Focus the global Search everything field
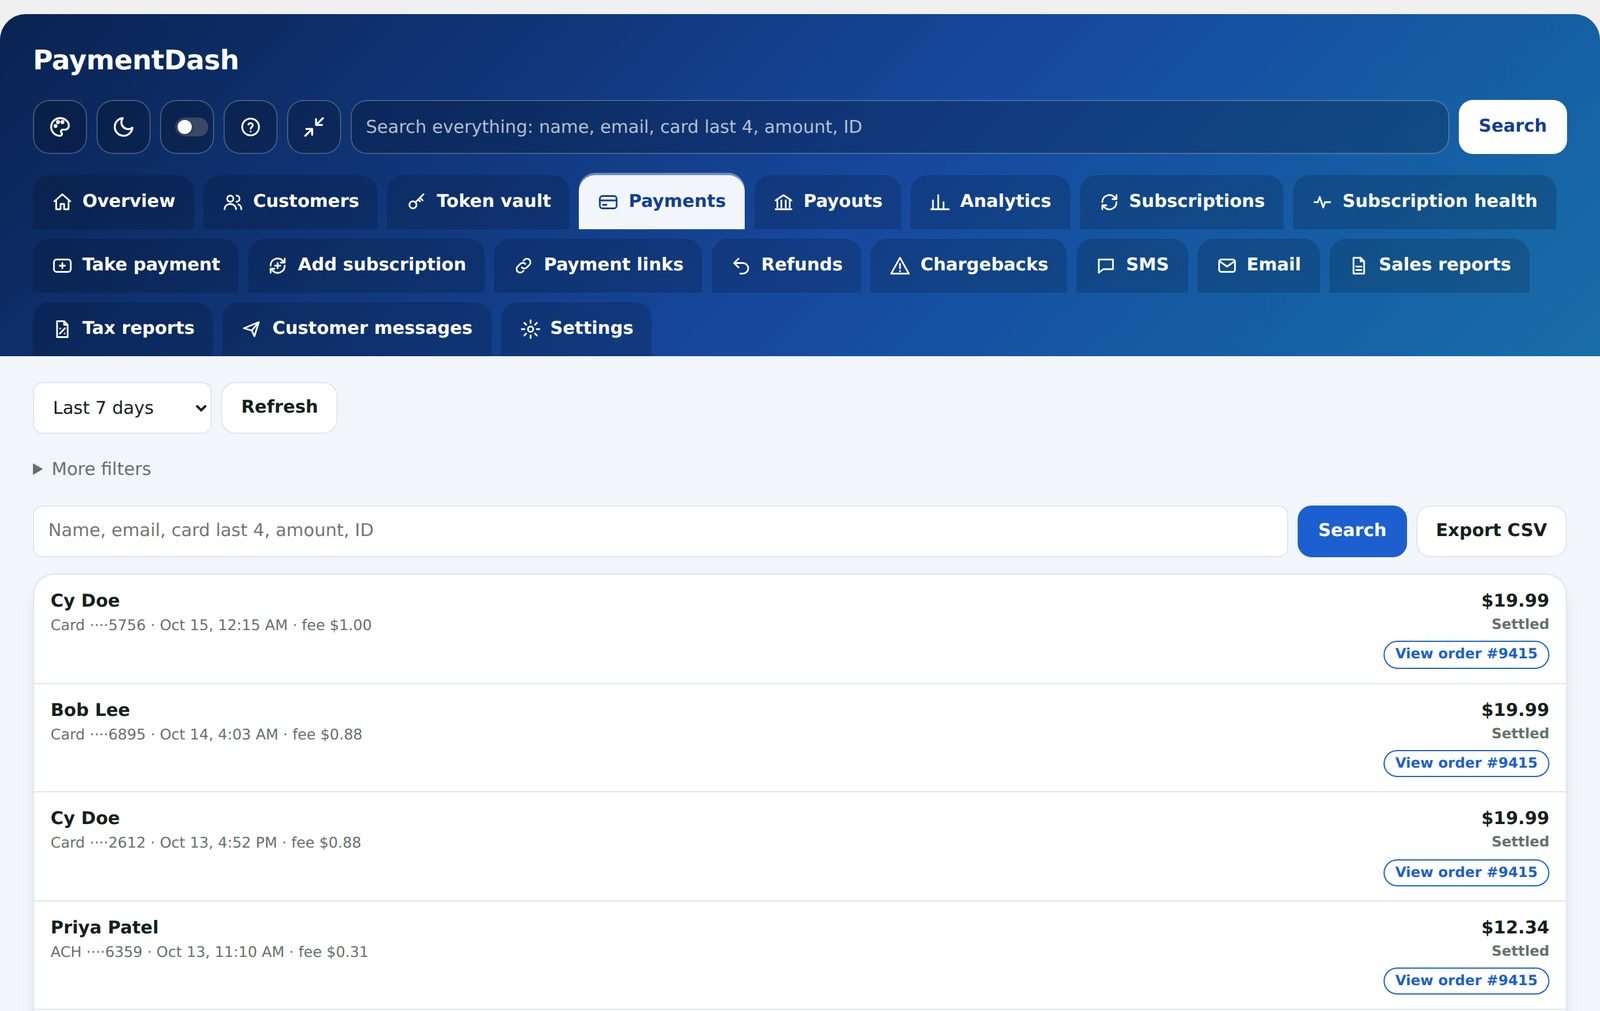 [x=899, y=127]
